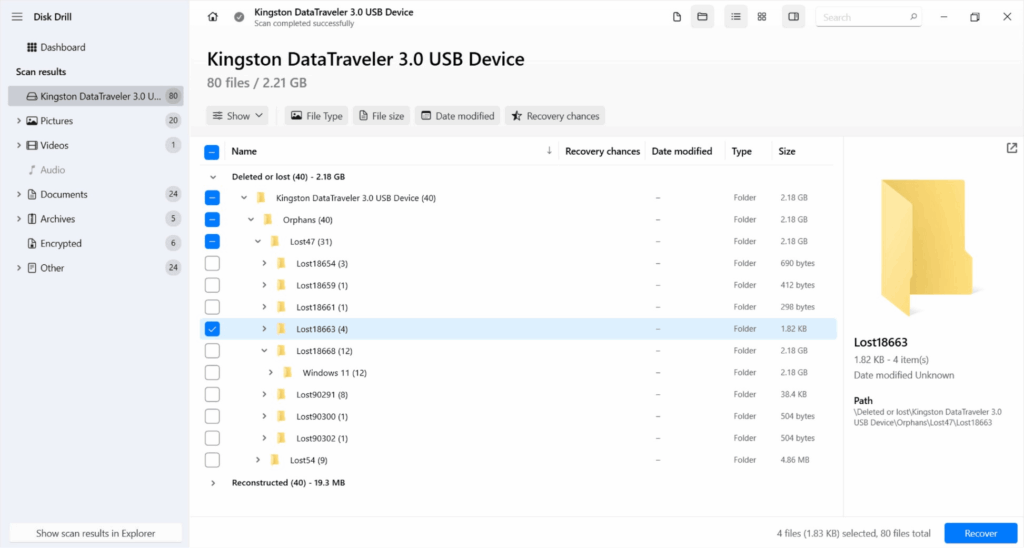Toggle checkbox for Lost47 folder
Screen dimensions: 1024x548
pyautogui.click(x=212, y=242)
